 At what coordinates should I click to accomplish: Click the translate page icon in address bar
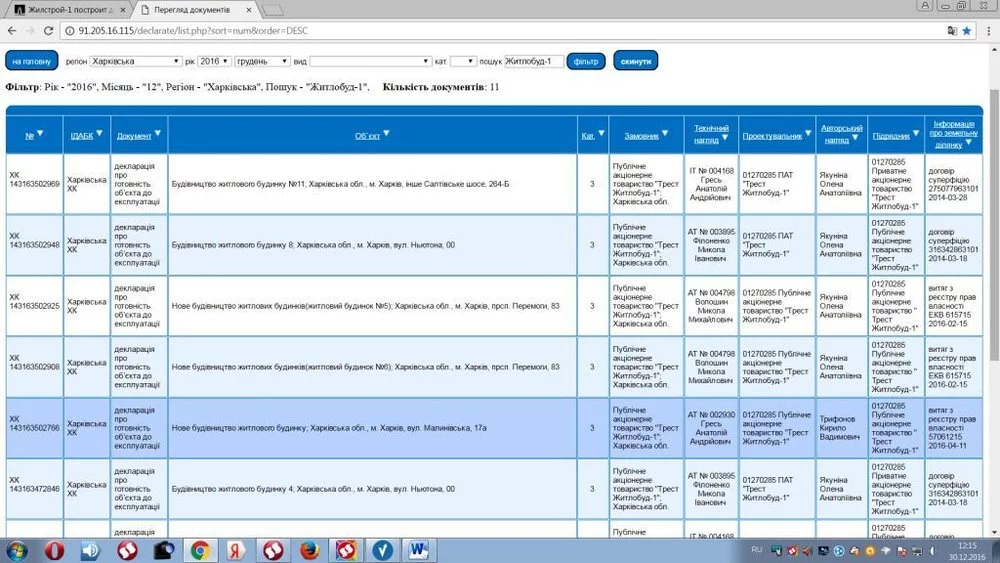951,30
